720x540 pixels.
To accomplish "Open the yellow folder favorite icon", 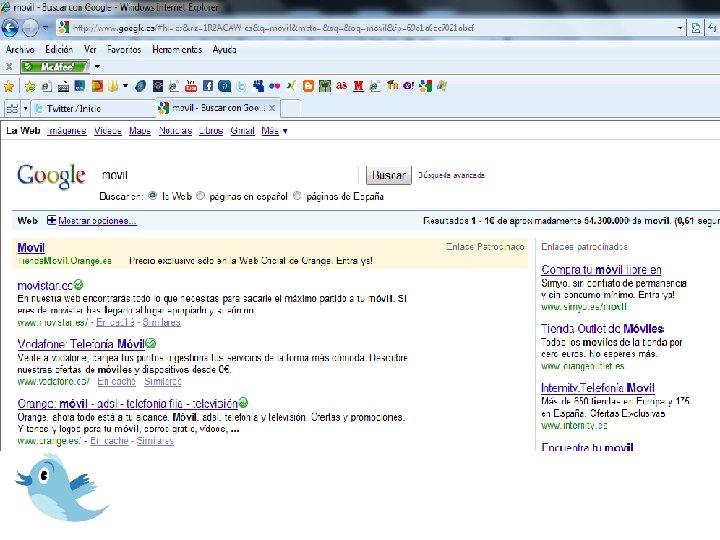I will point(113,86).
